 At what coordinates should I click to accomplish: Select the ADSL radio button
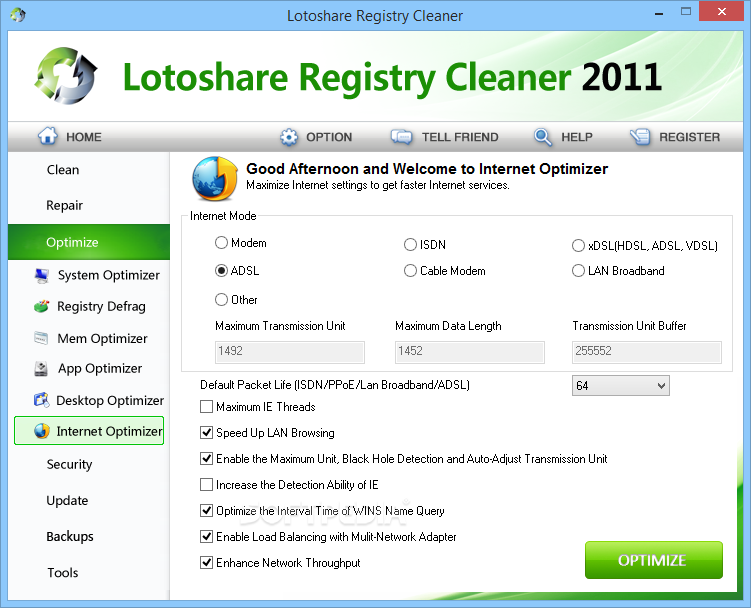(x=221, y=271)
